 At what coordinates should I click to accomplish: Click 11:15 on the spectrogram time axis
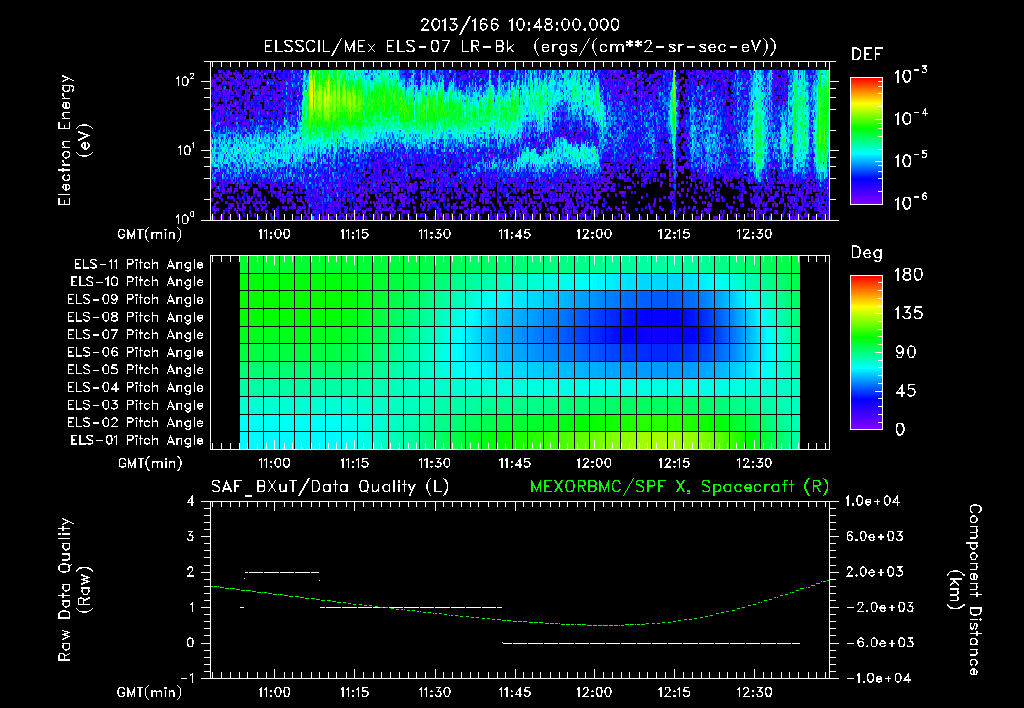[354, 234]
